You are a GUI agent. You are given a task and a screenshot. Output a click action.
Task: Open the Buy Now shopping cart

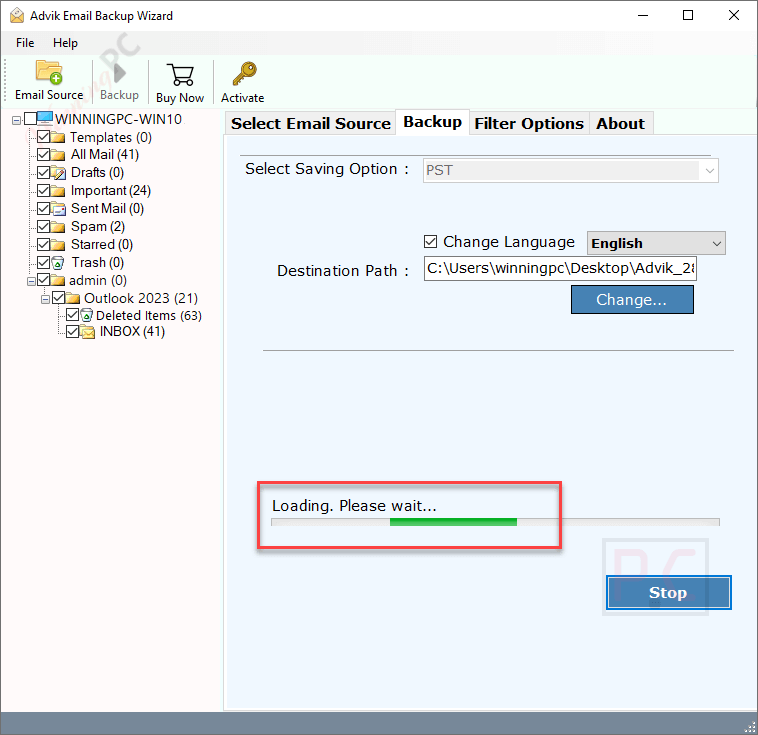click(180, 75)
